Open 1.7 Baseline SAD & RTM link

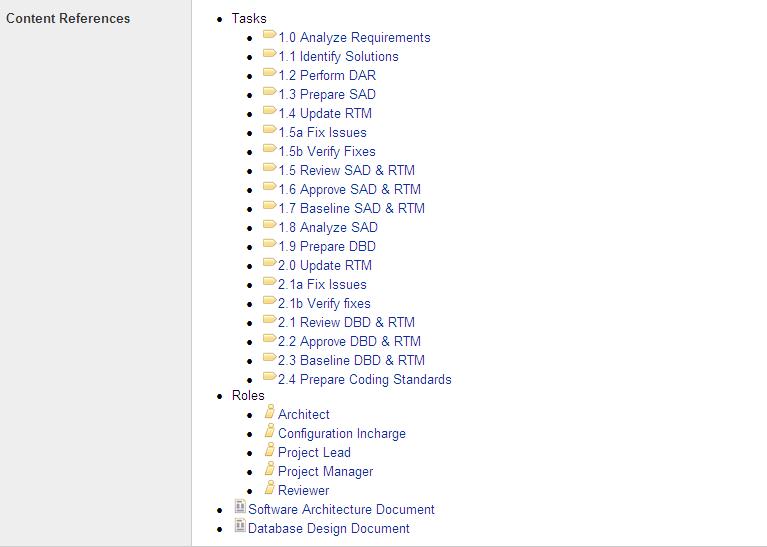click(x=352, y=208)
